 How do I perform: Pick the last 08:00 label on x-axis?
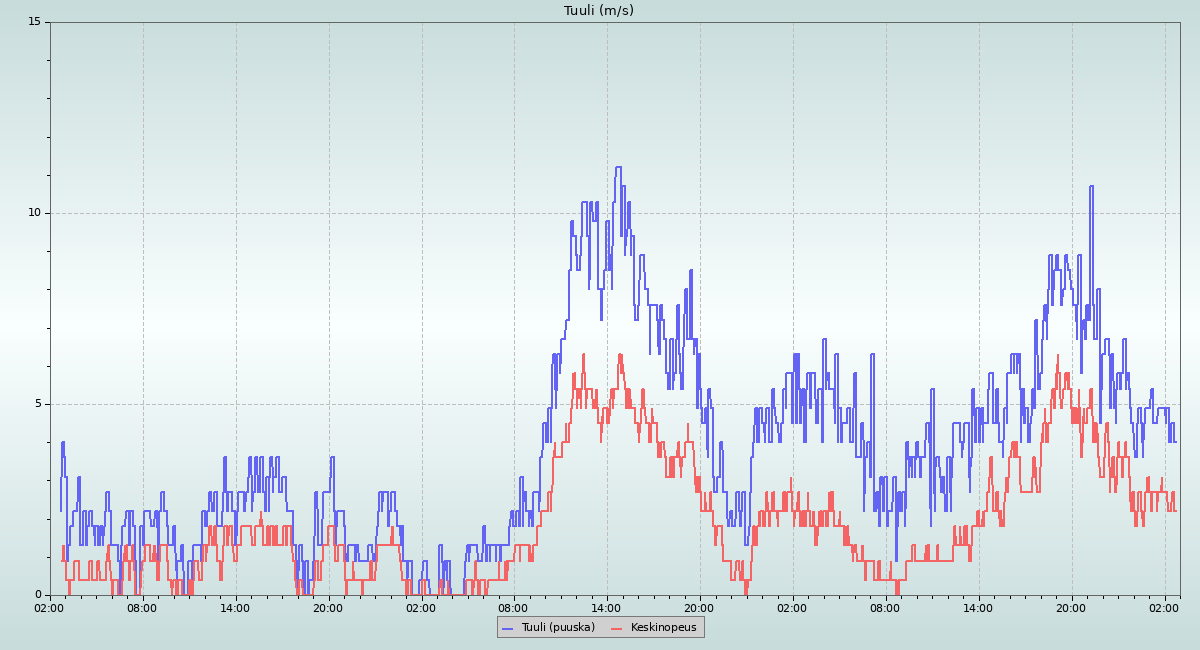pyautogui.click(x=885, y=607)
